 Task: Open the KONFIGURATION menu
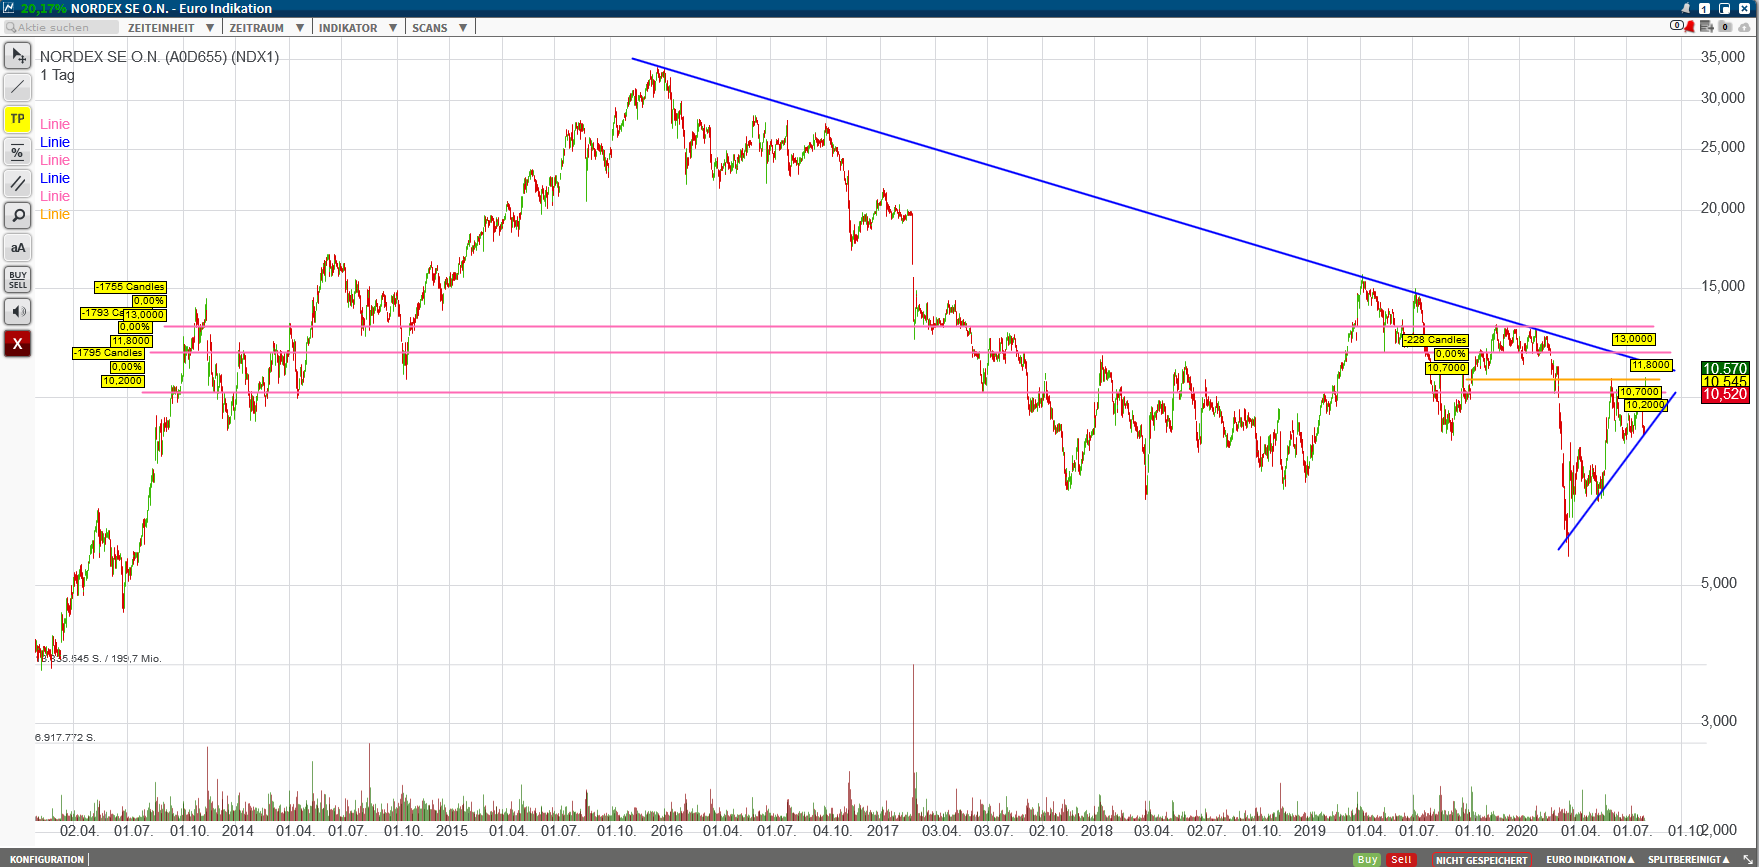[x=47, y=860]
